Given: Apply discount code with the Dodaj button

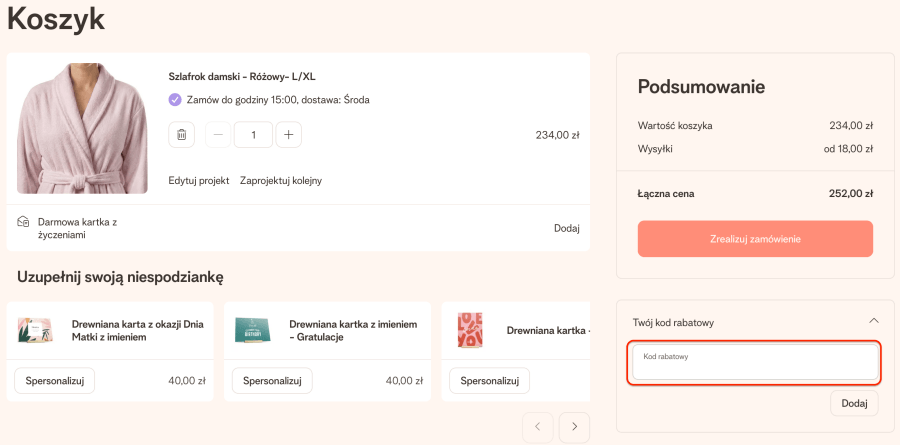Looking at the screenshot, I should [x=854, y=403].
